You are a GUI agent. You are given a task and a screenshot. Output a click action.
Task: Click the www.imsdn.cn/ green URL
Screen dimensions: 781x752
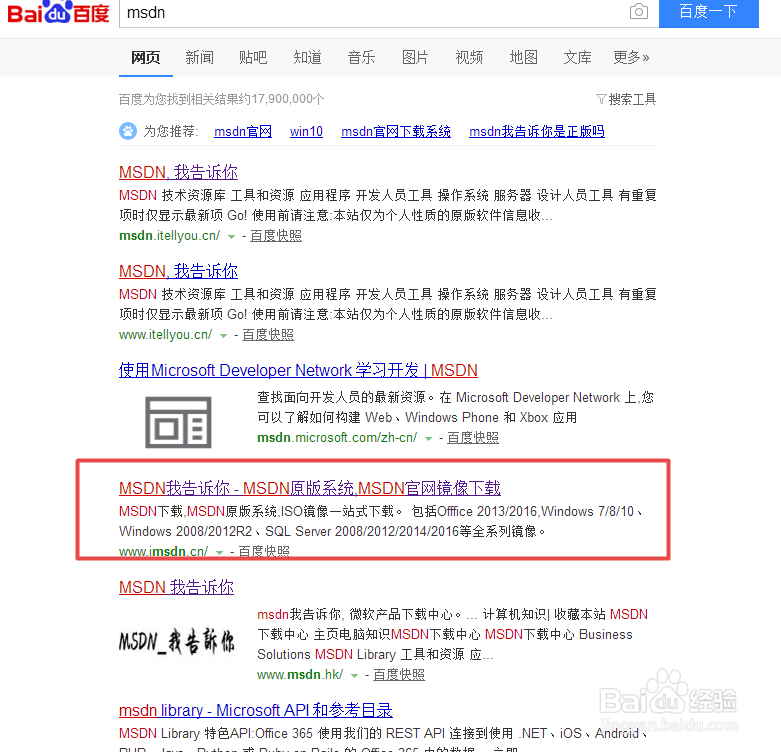click(163, 551)
